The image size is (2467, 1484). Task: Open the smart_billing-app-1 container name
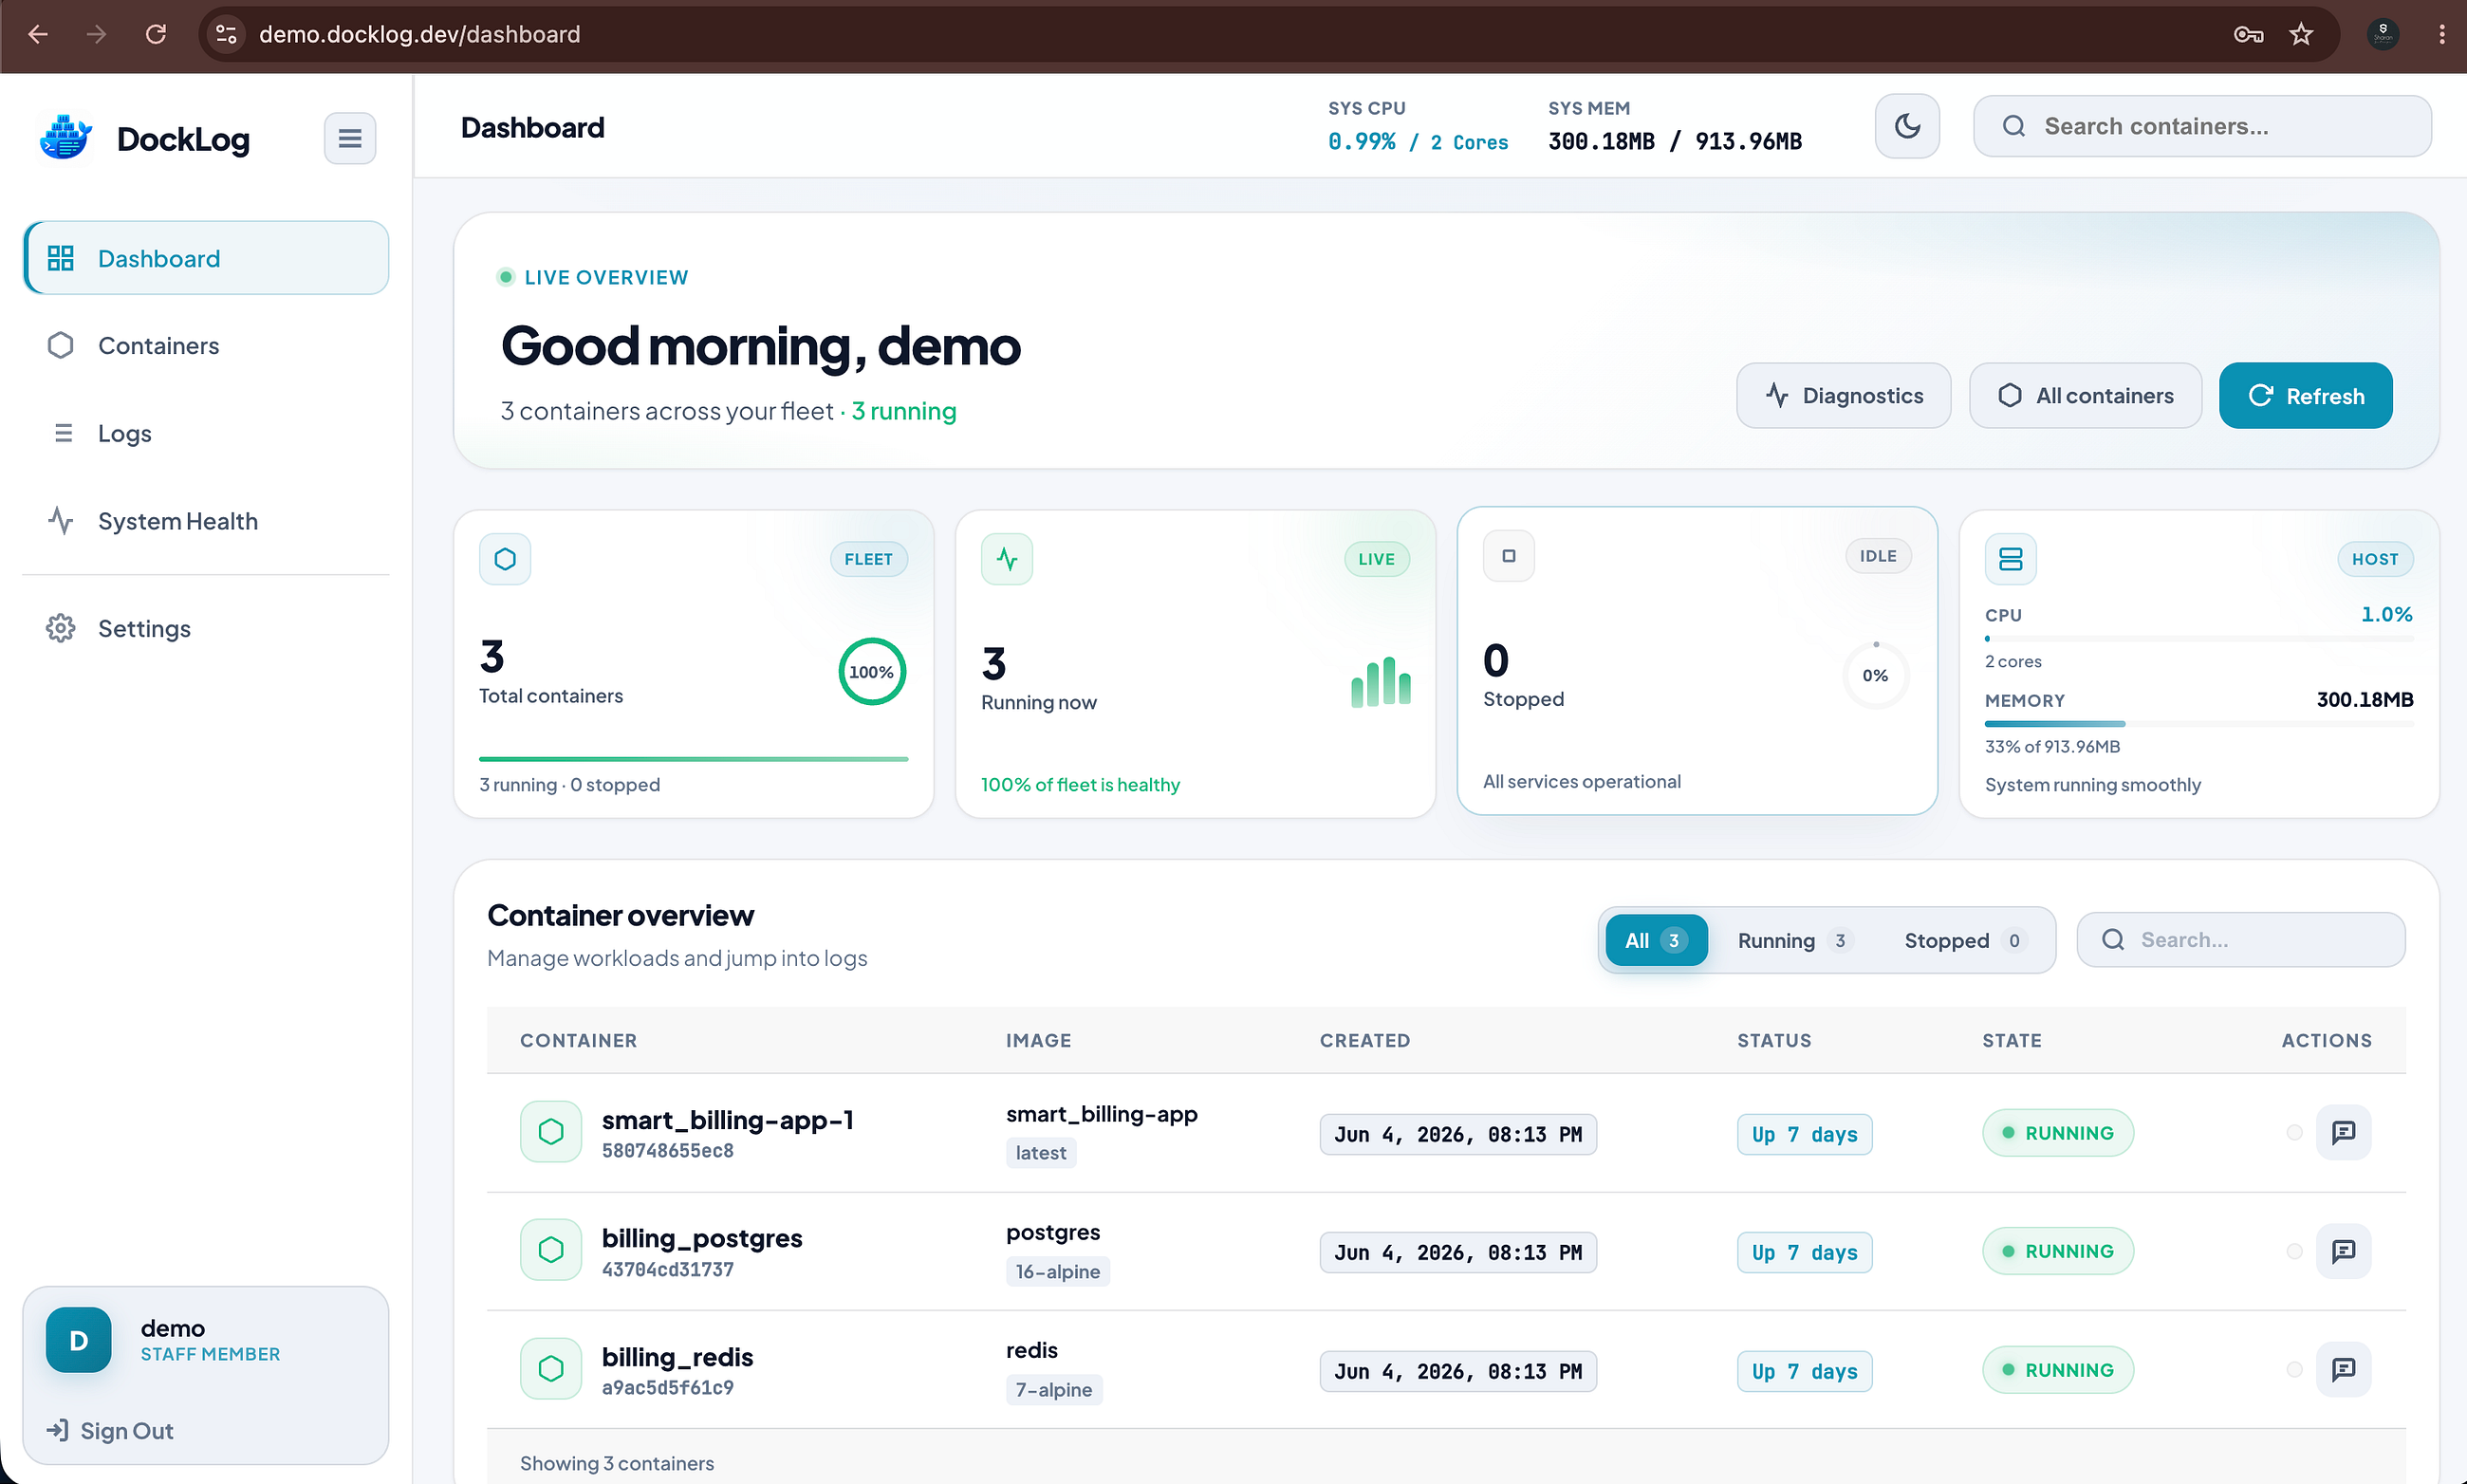pos(727,1120)
